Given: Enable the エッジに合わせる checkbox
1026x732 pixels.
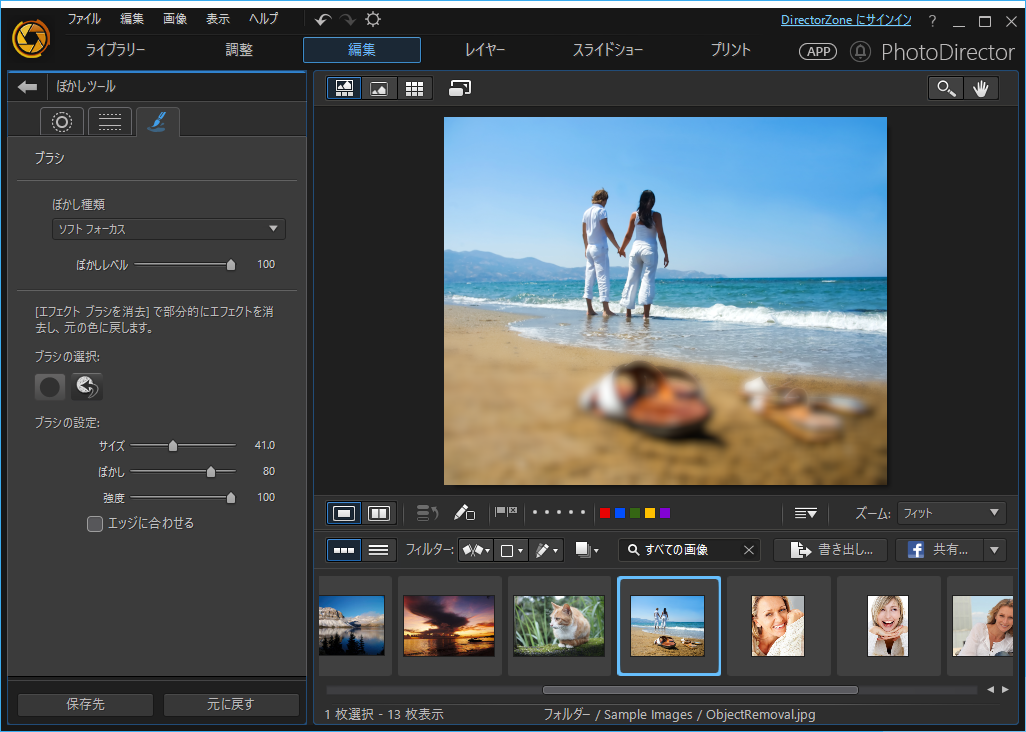Looking at the screenshot, I should coord(95,523).
